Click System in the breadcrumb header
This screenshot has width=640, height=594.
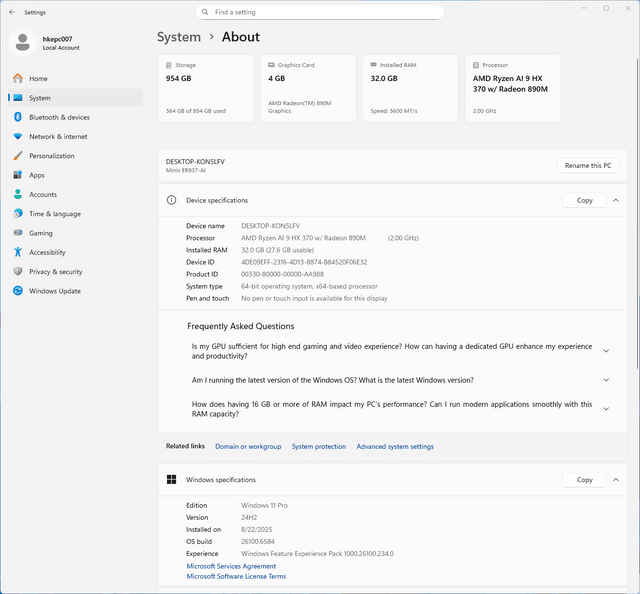point(179,37)
